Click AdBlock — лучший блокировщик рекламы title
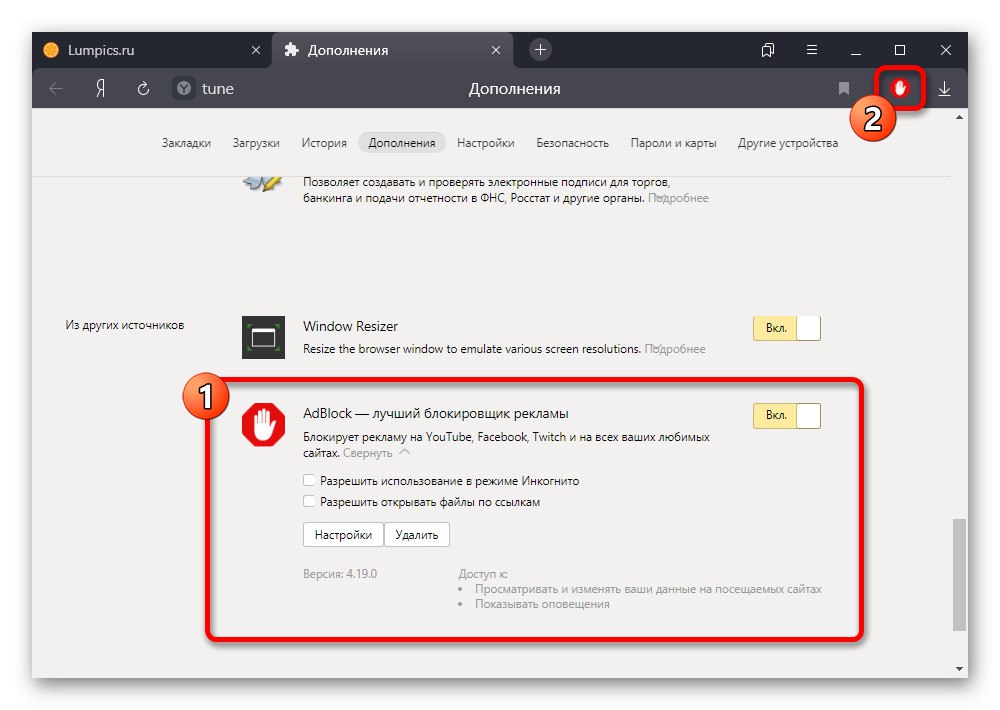Viewport: 1000px width, 710px height. pyautogui.click(x=436, y=413)
